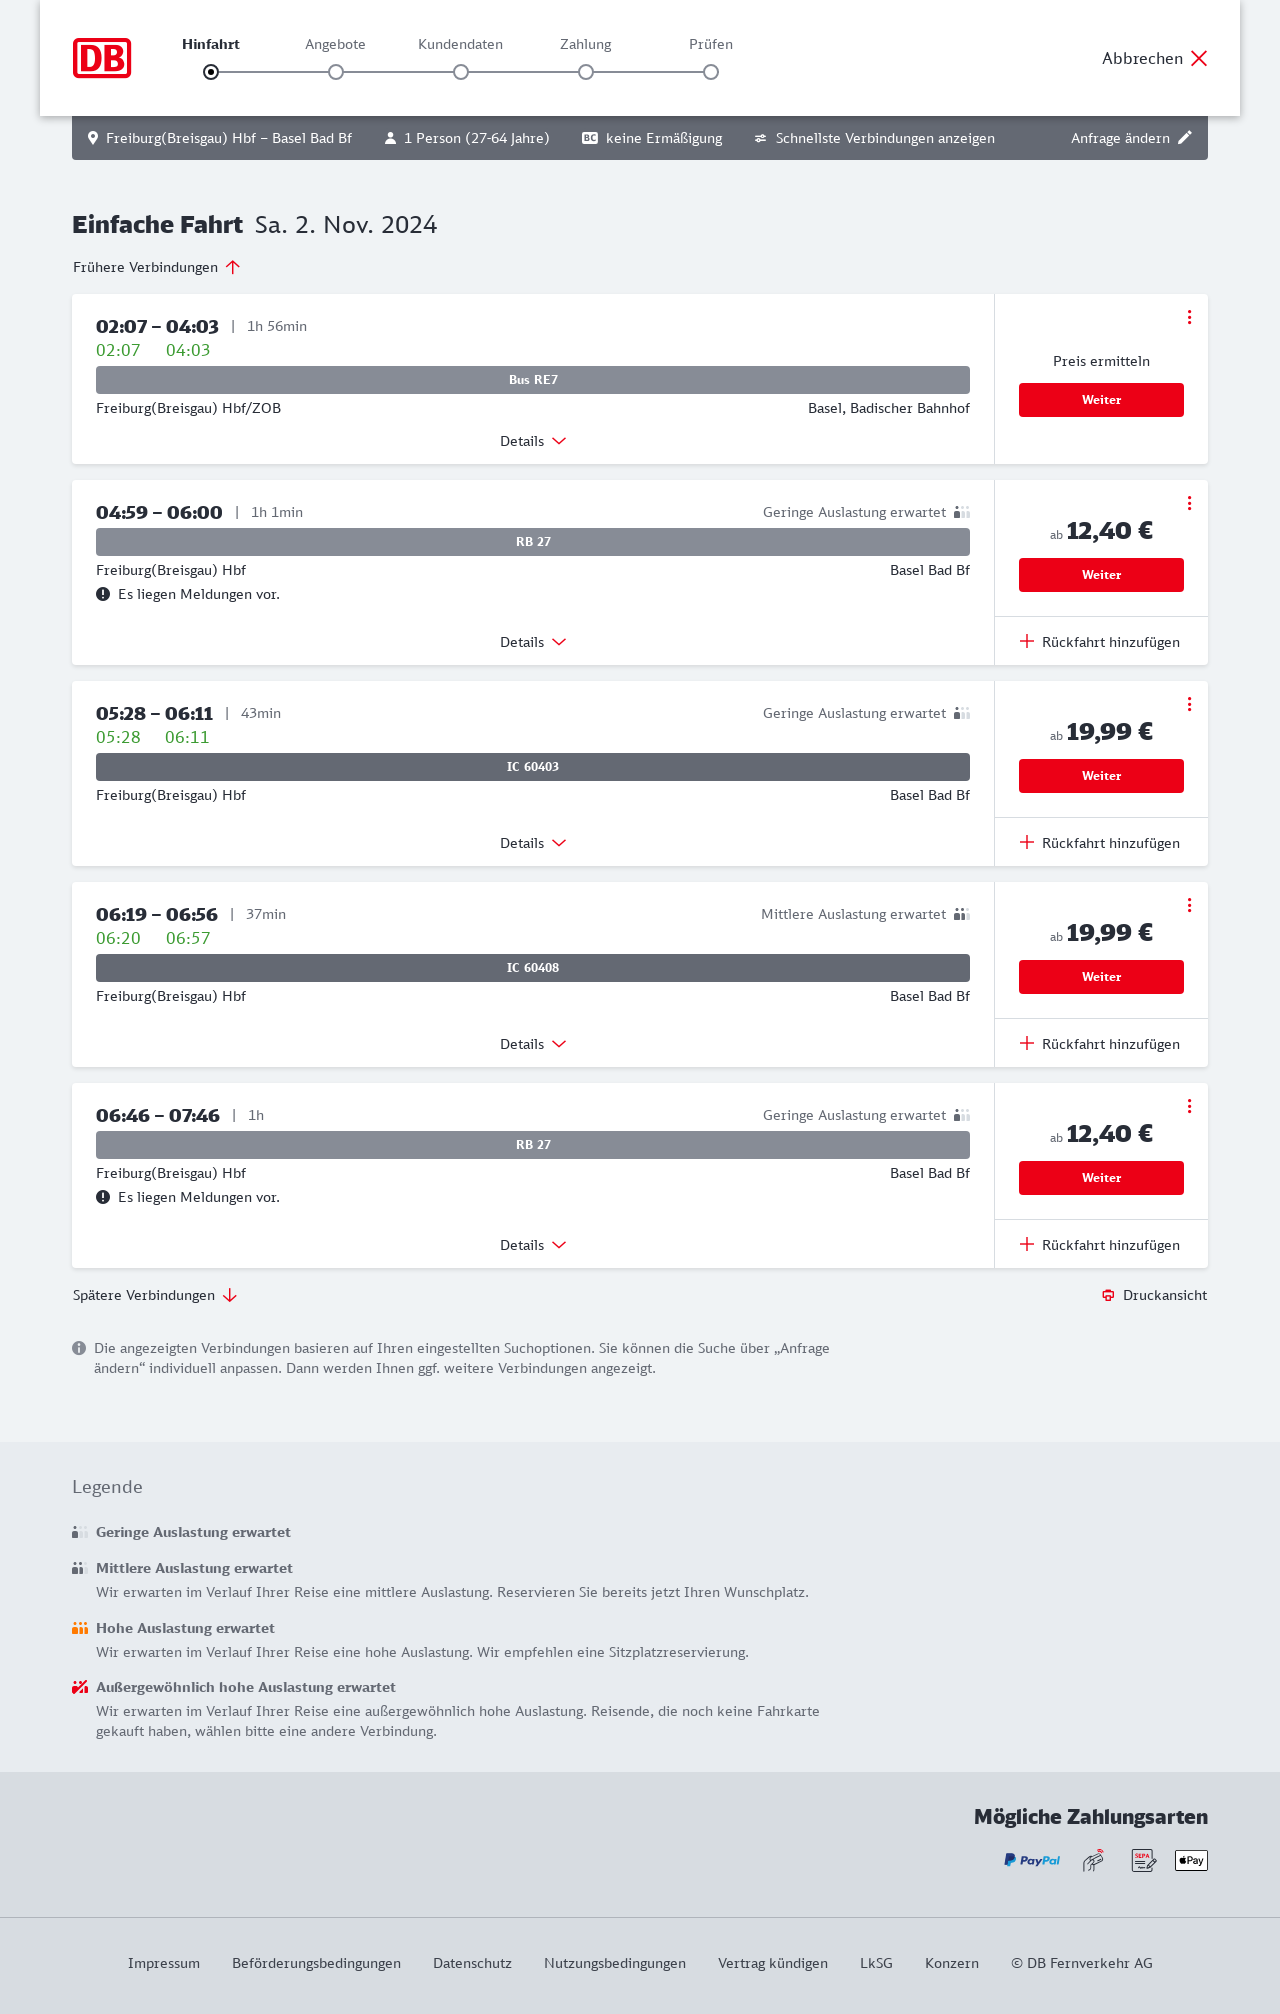1280x2014 pixels.
Task: Click the PayPal payment icon
Action: [x=1032, y=1860]
